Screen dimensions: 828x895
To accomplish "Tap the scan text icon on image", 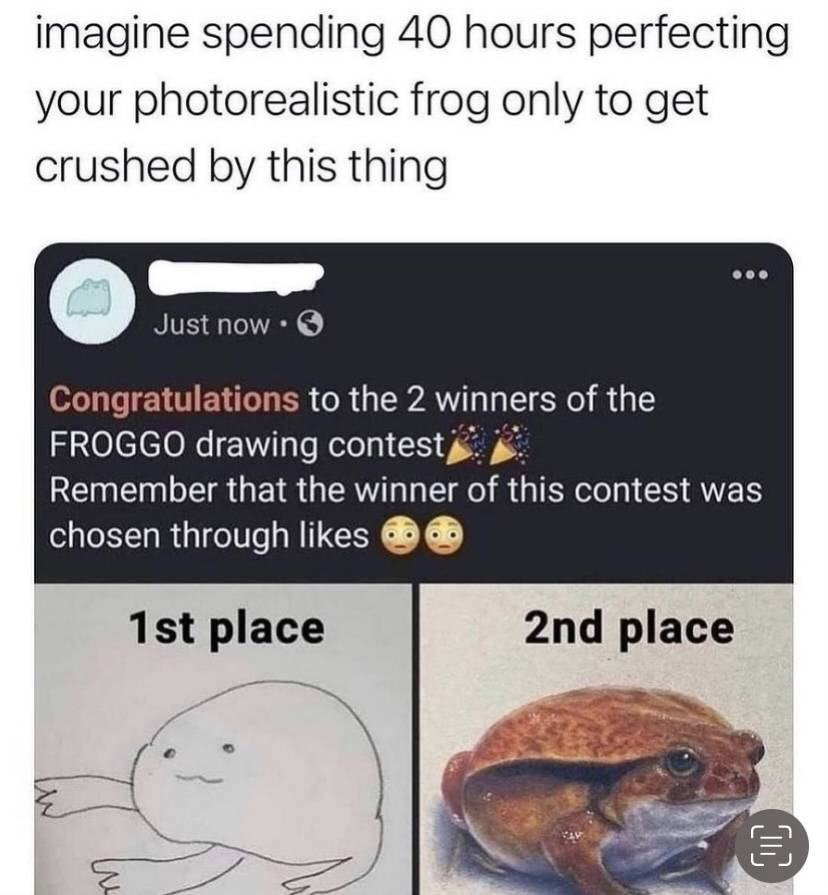I will (x=772, y=845).
